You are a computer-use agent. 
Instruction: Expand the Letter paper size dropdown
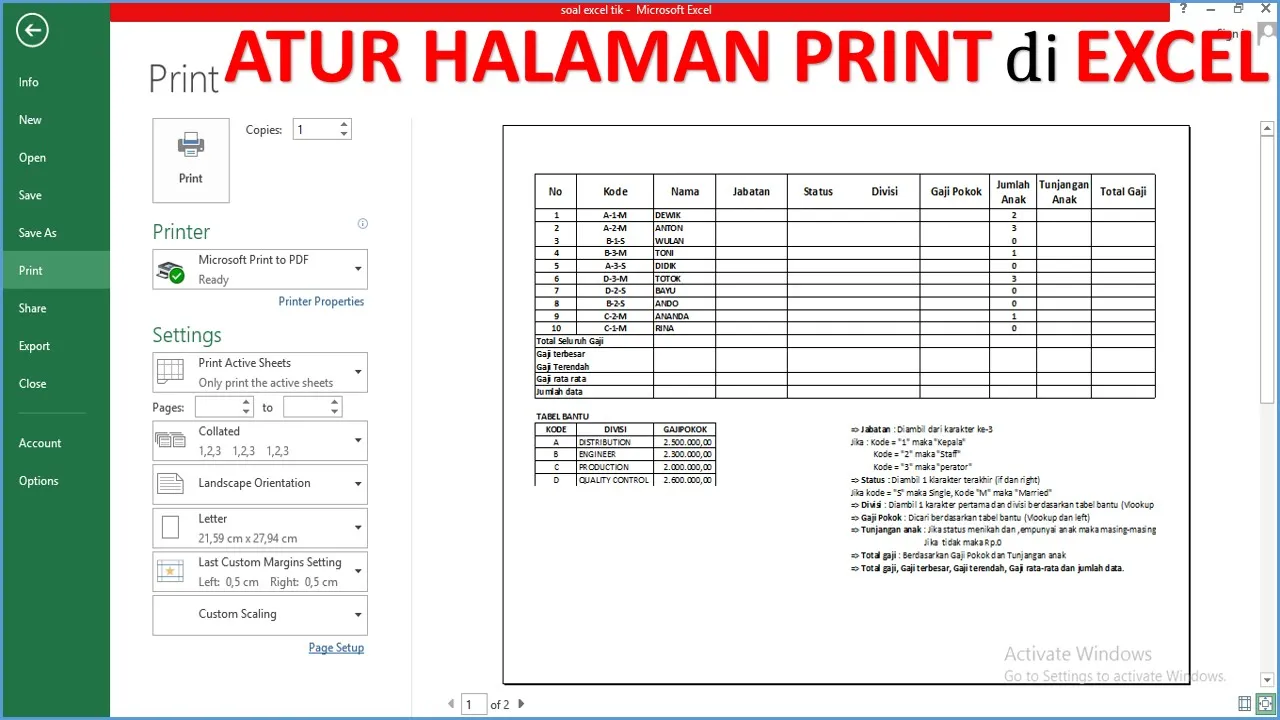(x=358, y=527)
